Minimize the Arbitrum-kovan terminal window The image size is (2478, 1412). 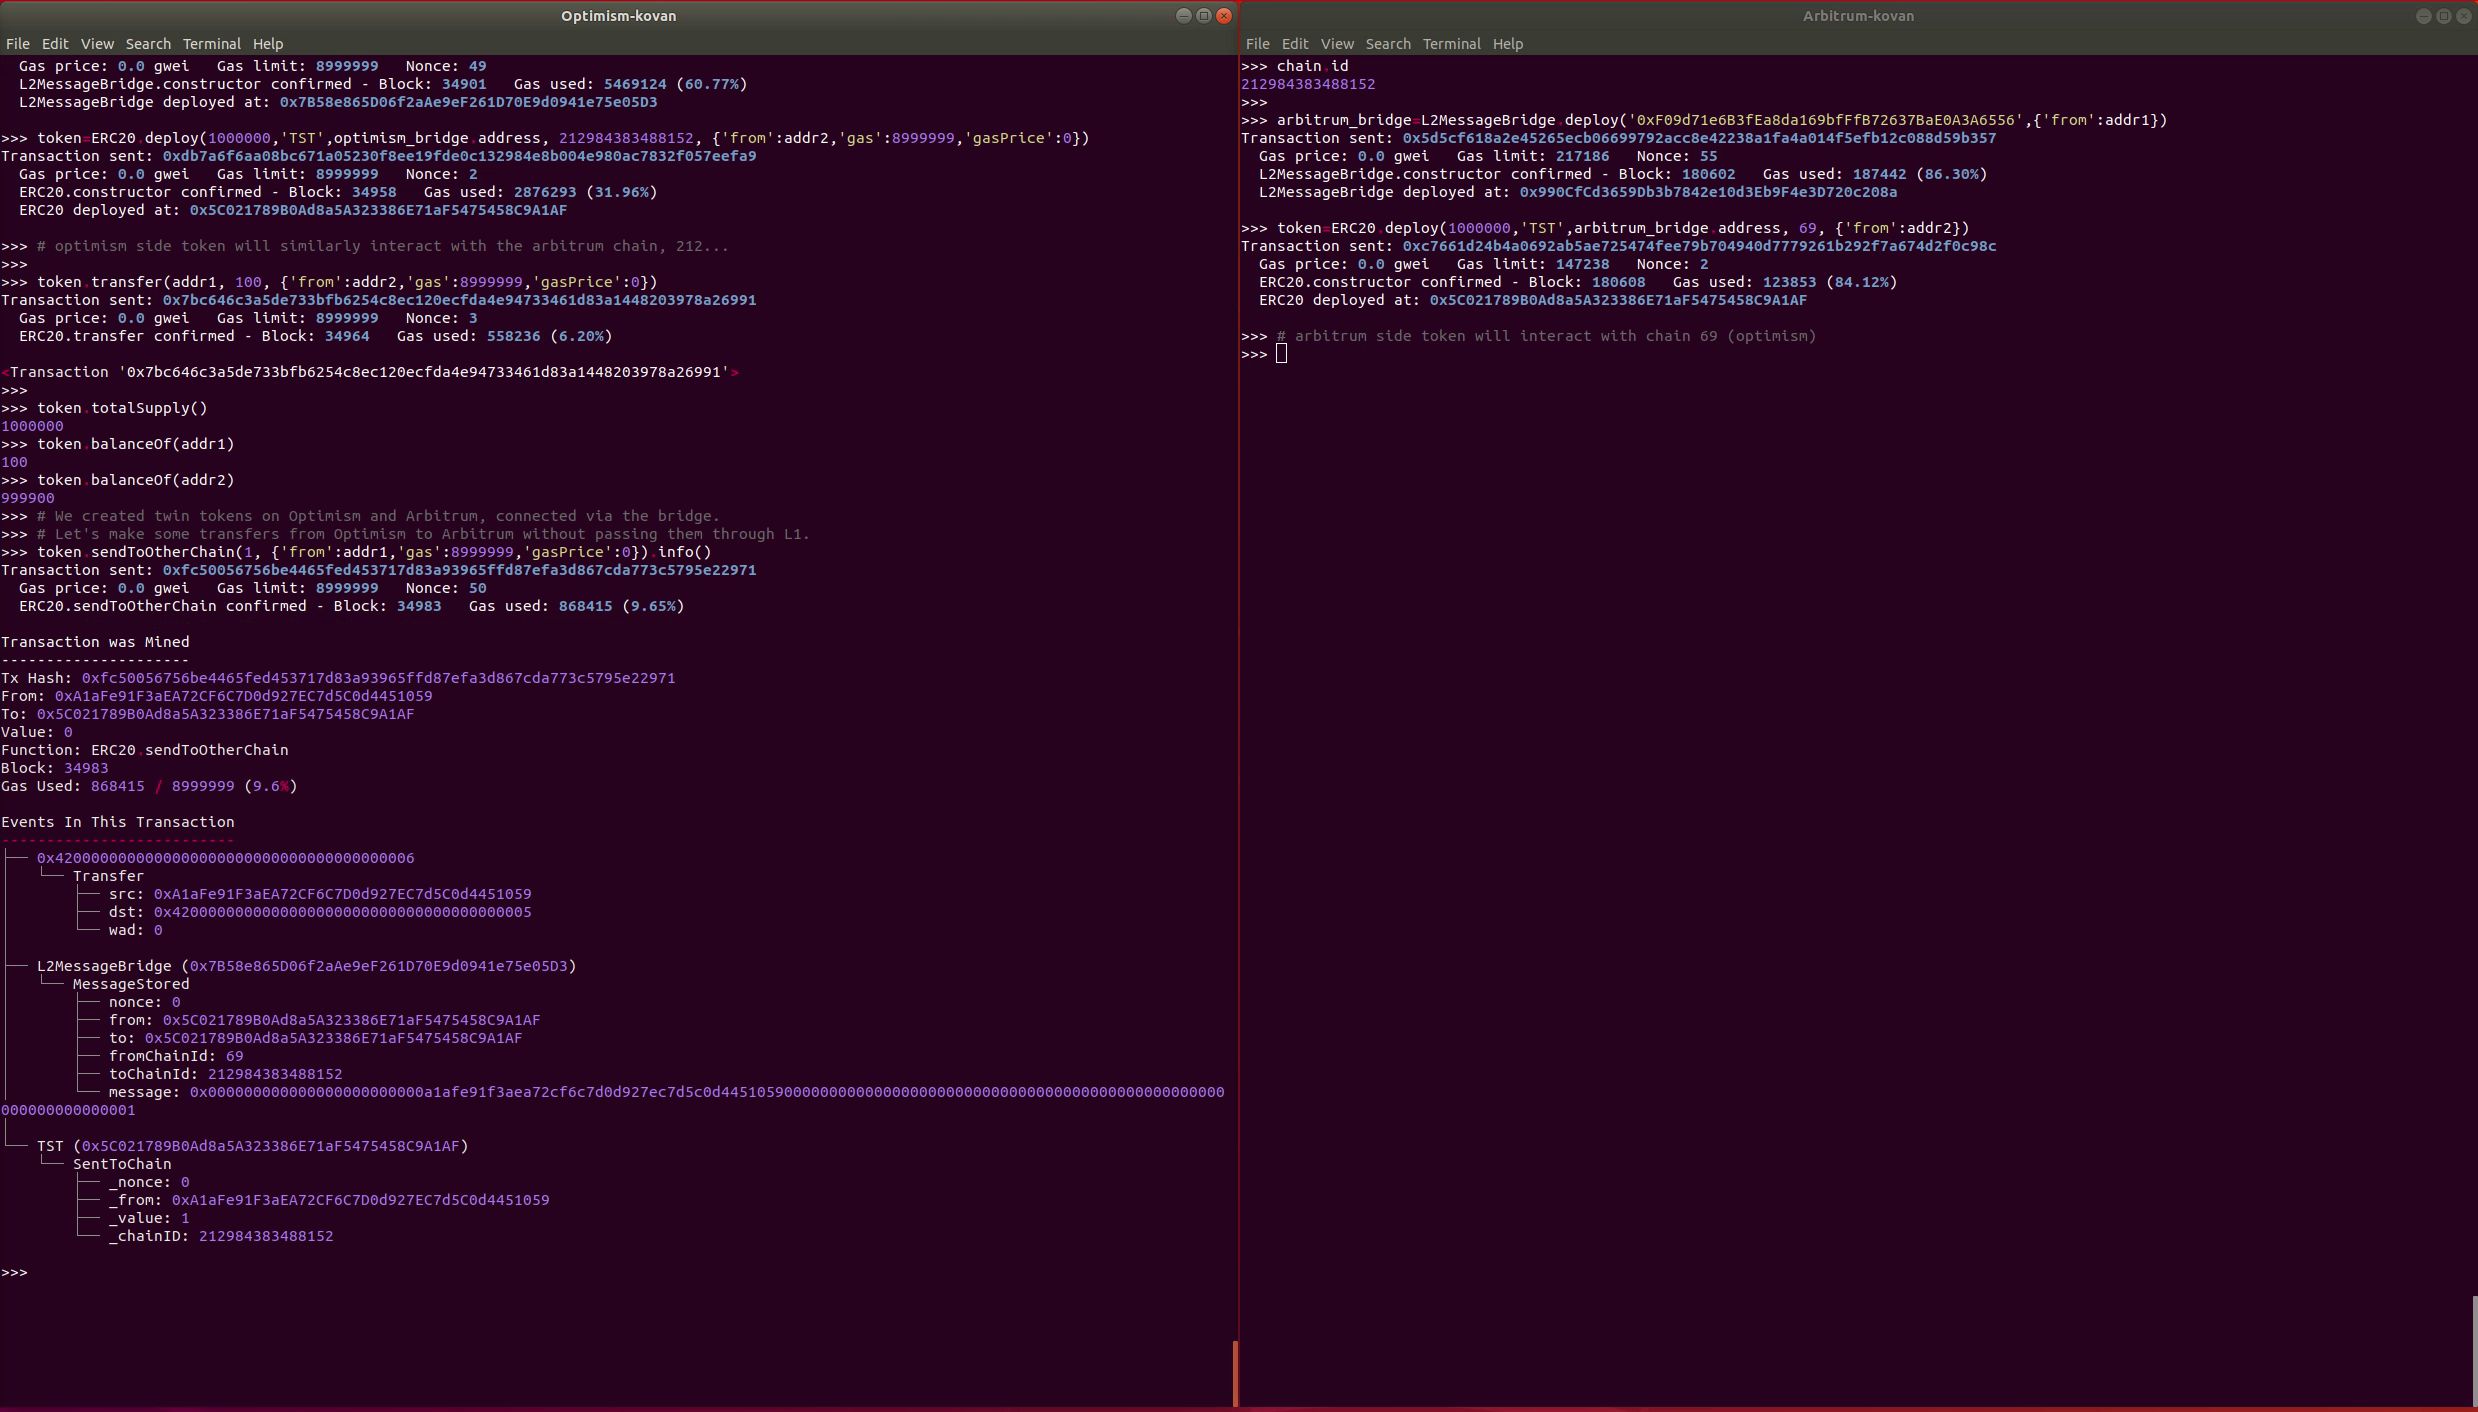(x=2424, y=16)
